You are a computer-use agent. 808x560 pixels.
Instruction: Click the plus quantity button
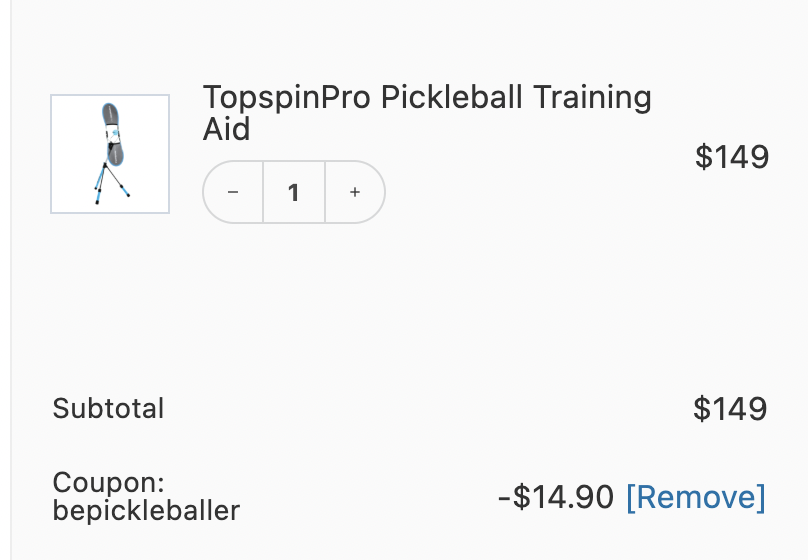pyautogui.click(x=355, y=192)
